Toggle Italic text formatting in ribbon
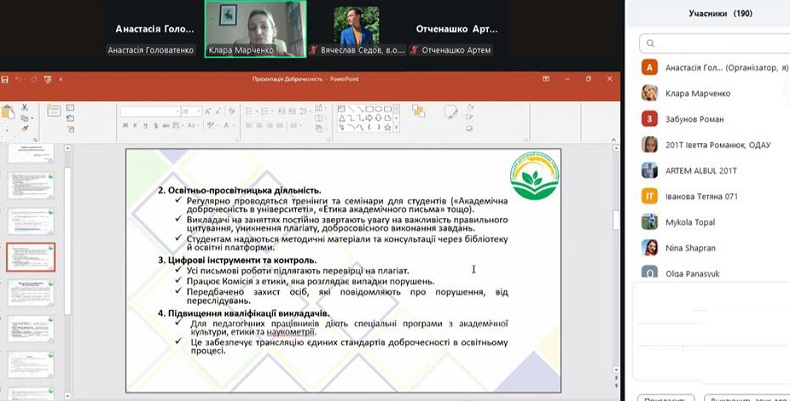This screenshot has height=401, width=790. (132, 126)
